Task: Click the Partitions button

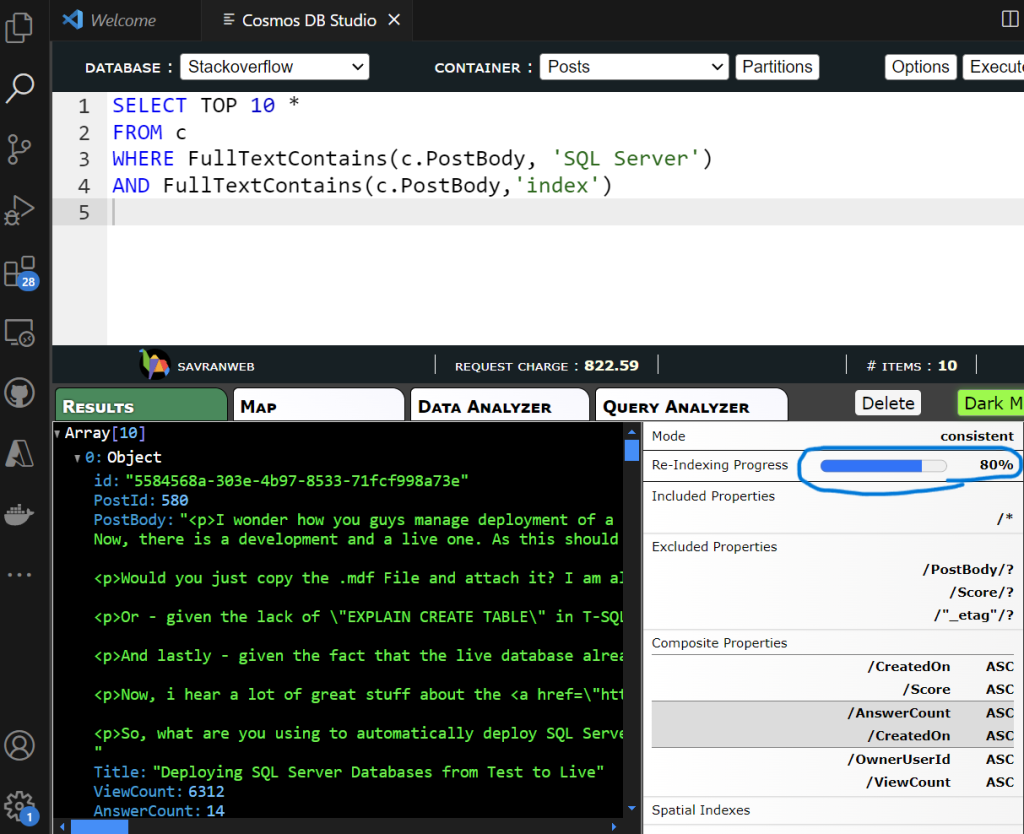Action: tap(776, 67)
